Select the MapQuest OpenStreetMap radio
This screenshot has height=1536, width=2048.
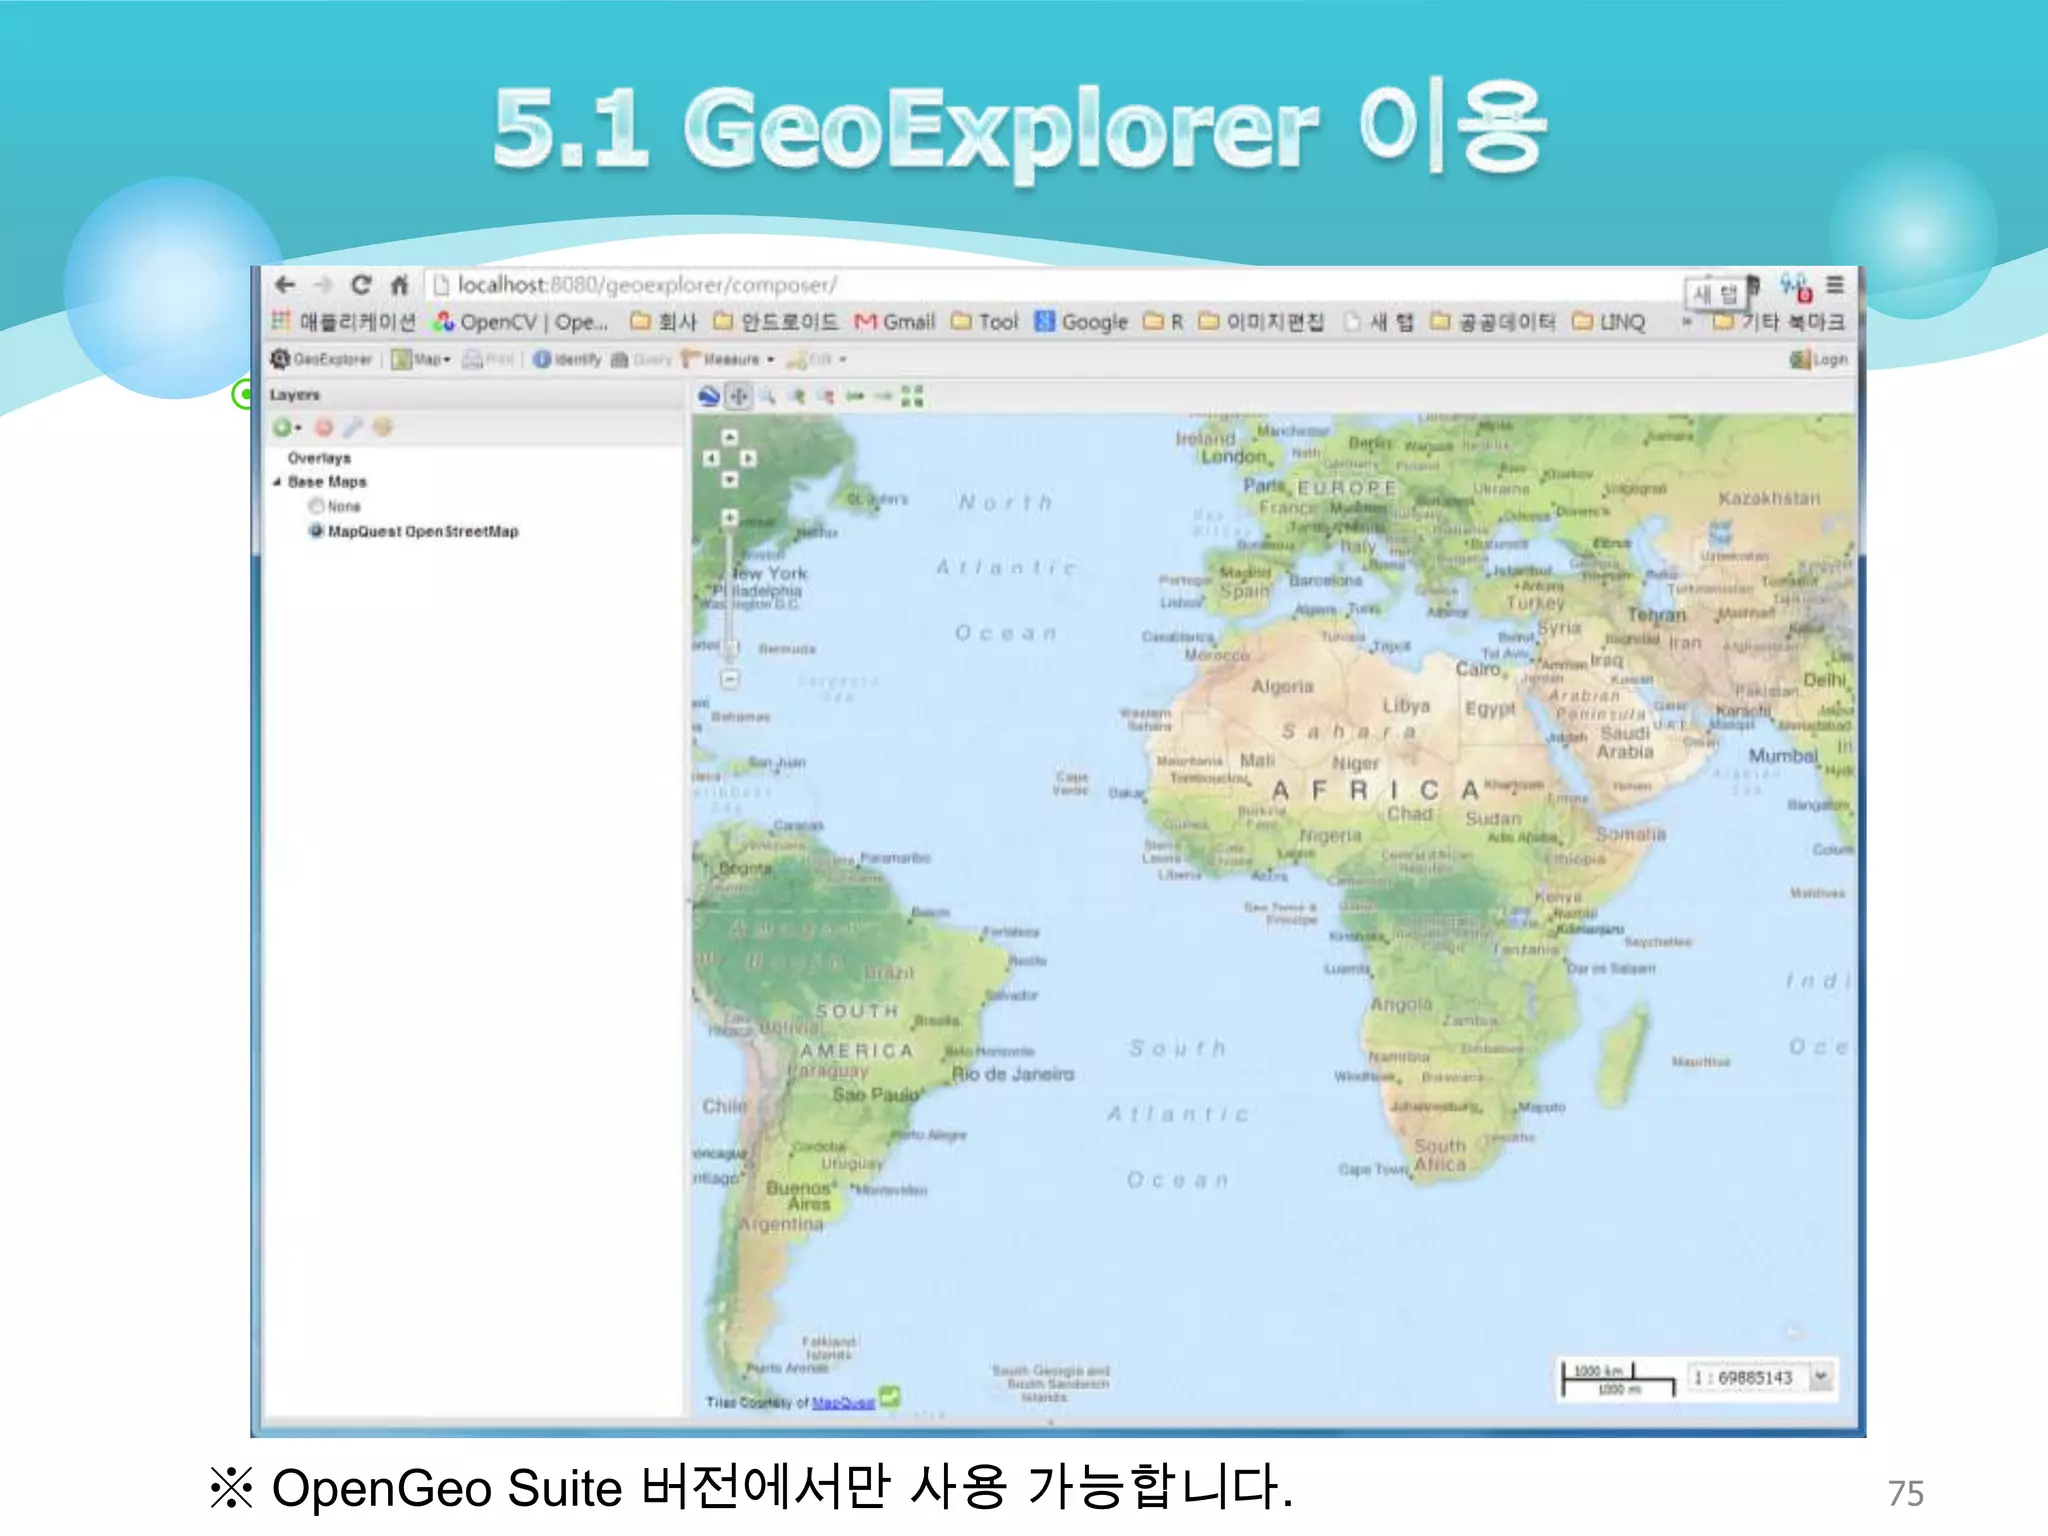(317, 531)
